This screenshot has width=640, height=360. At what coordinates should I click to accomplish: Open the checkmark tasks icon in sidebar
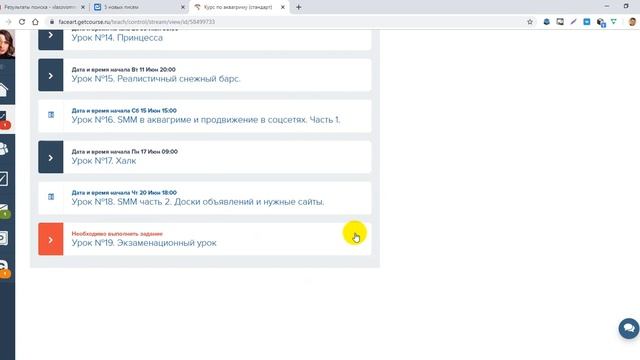(x=4, y=179)
